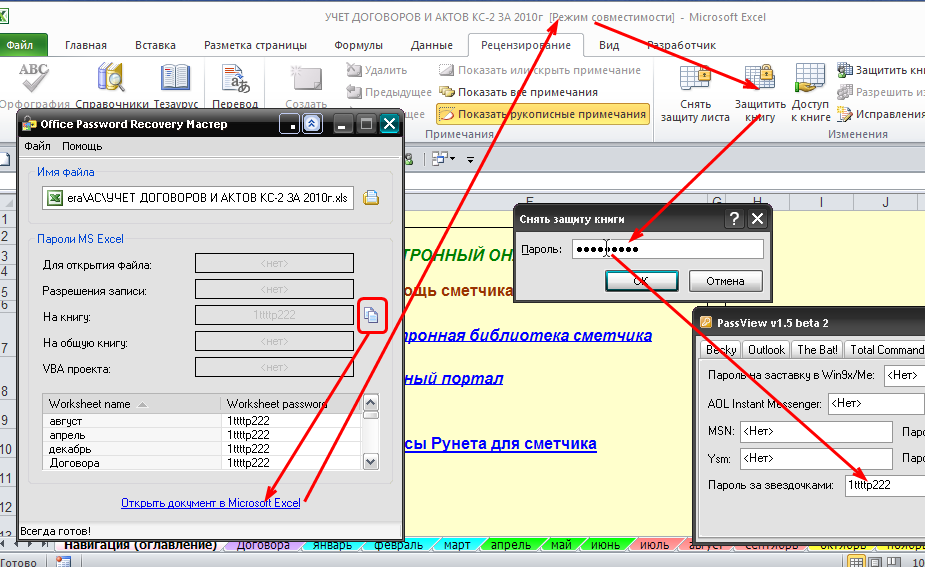Click the worksheet list scroll down arrow
The image size is (925, 567).
[370, 461]
